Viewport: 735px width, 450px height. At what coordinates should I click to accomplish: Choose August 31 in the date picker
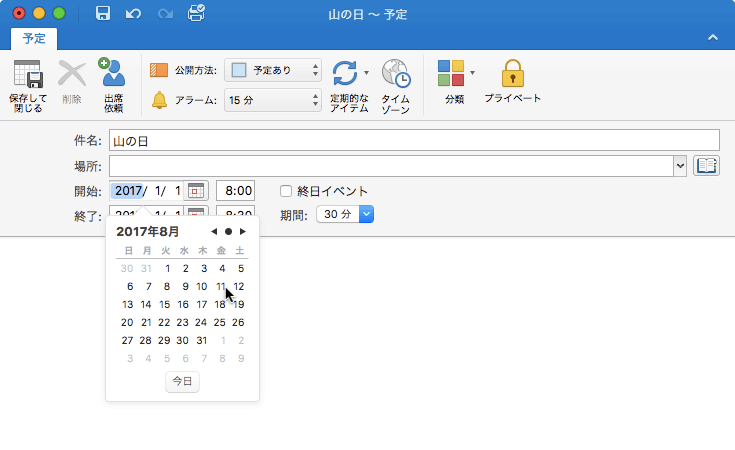pyautogui.click(x=202, y=341)
